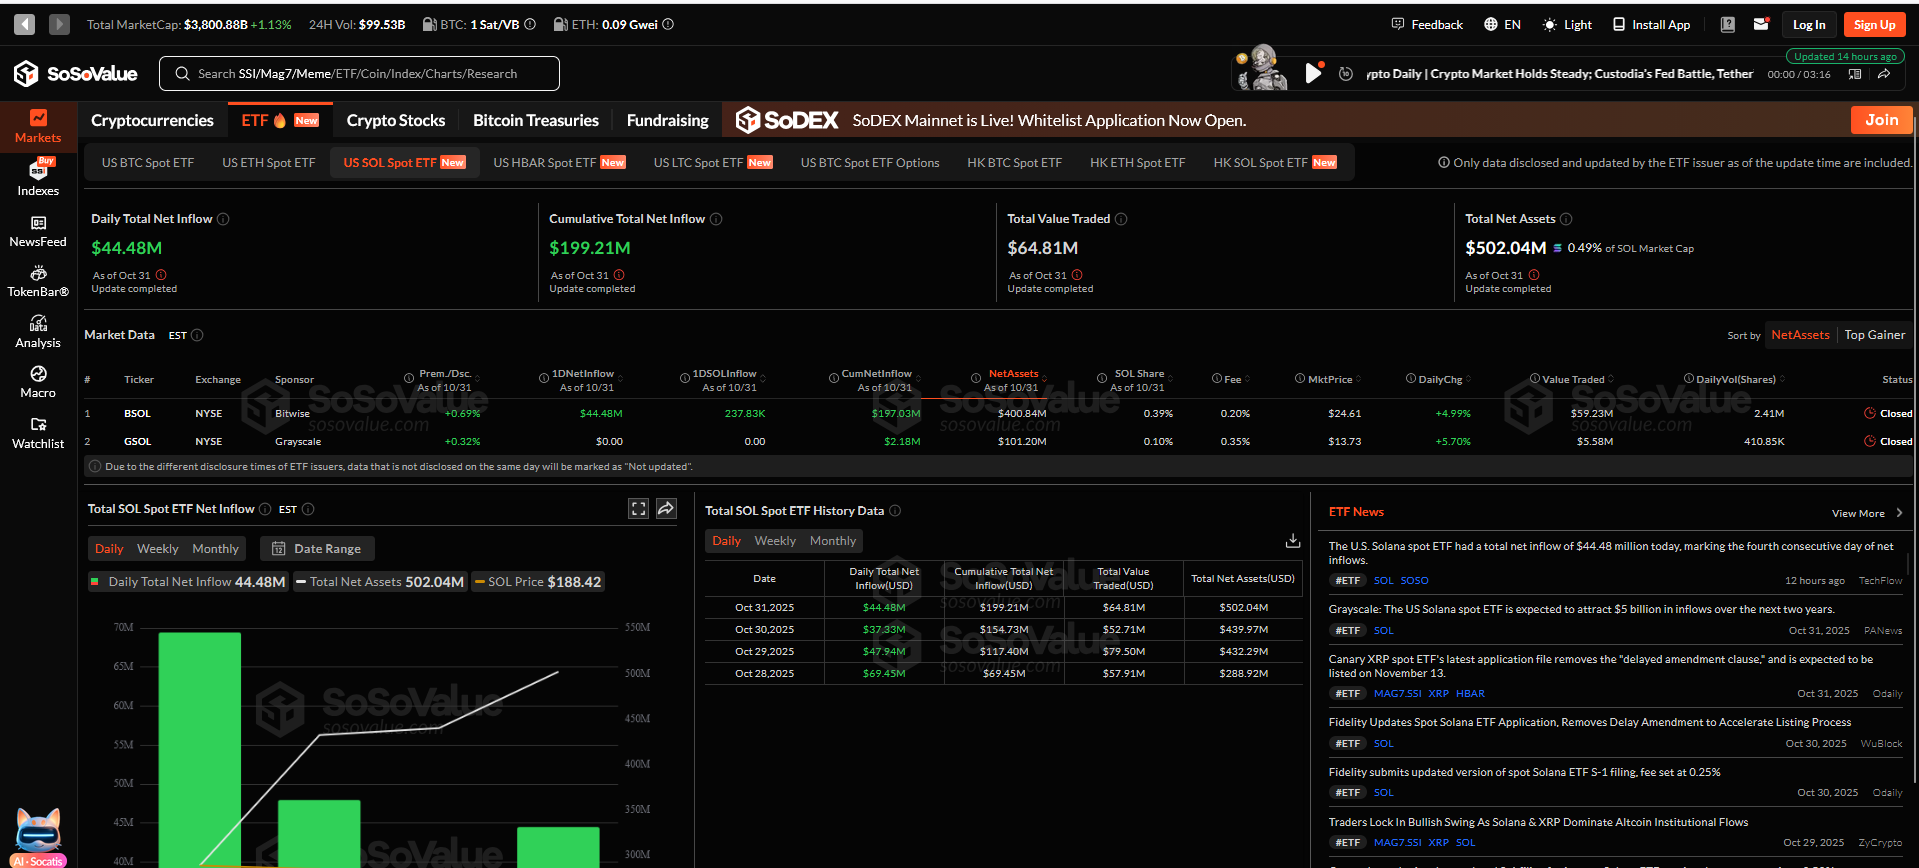Viewport: 1919px width, 868px height.
Task: Sort market data by Top Gainer
Action: 1874,335
